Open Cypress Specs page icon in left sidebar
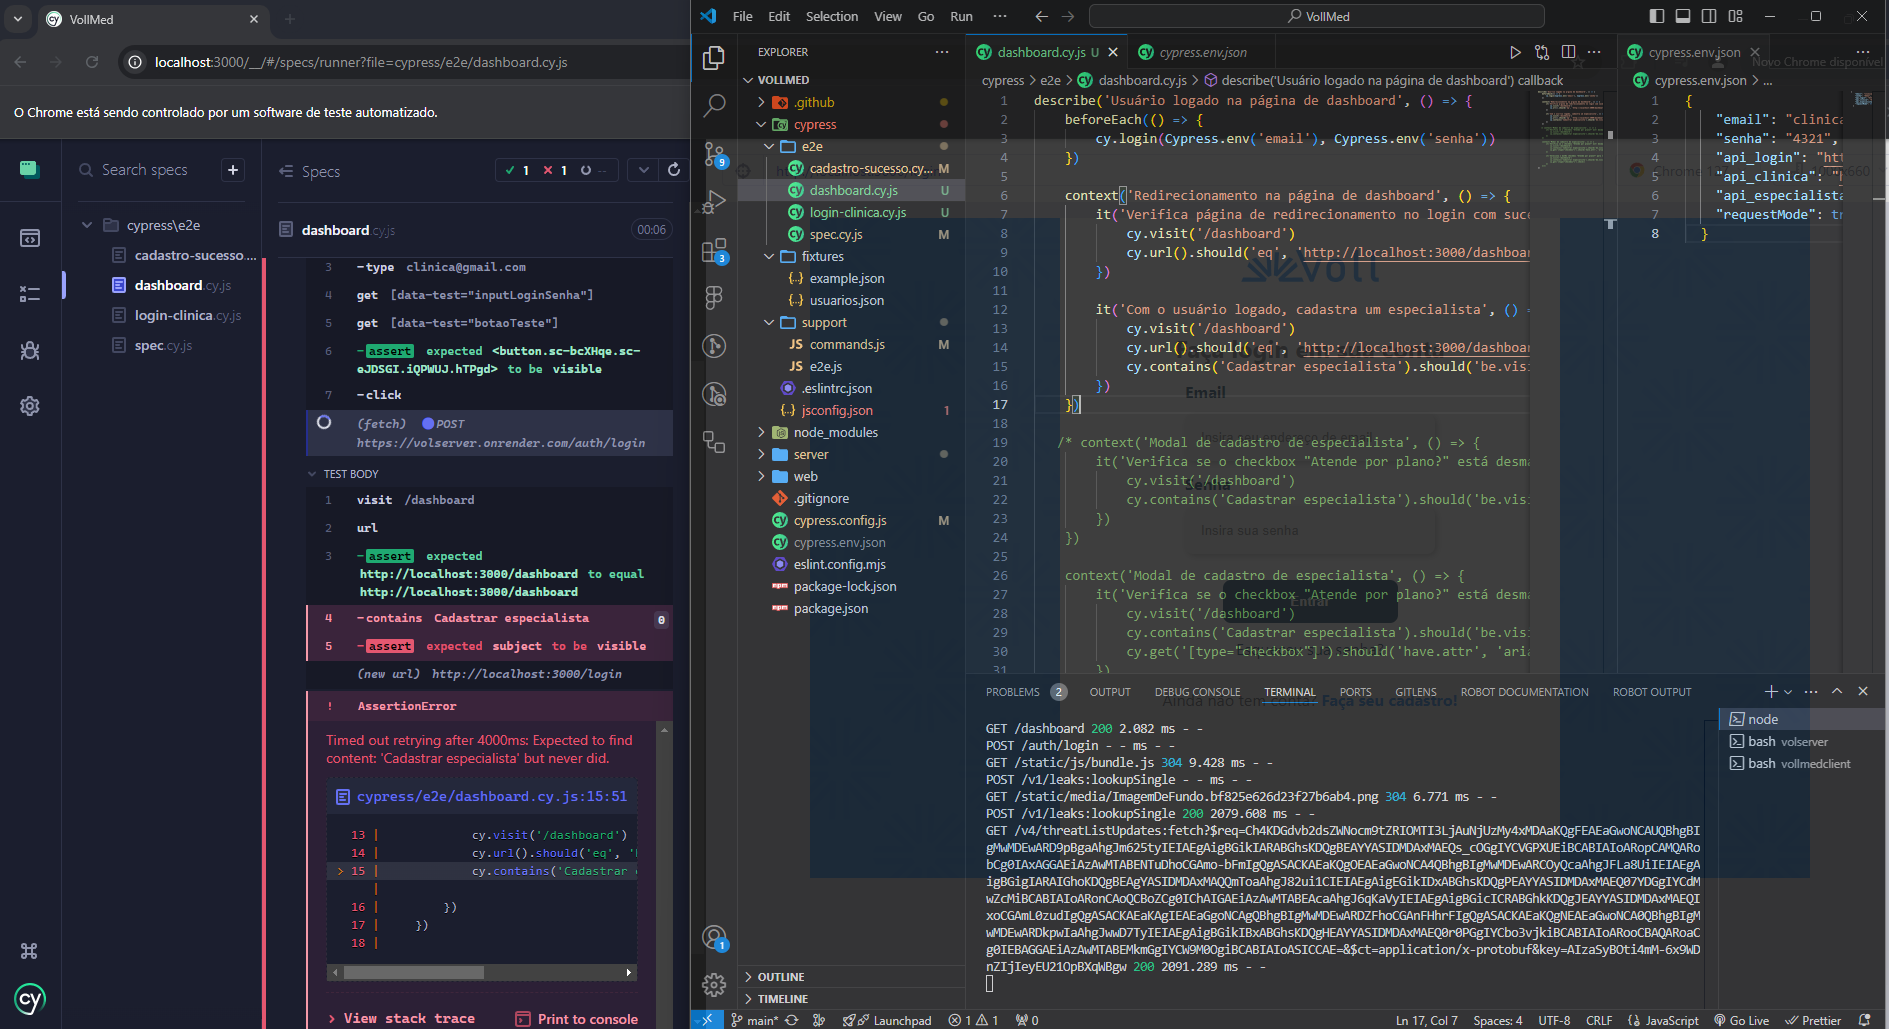The image size is (1889, 1029). [x=30, y=238]
